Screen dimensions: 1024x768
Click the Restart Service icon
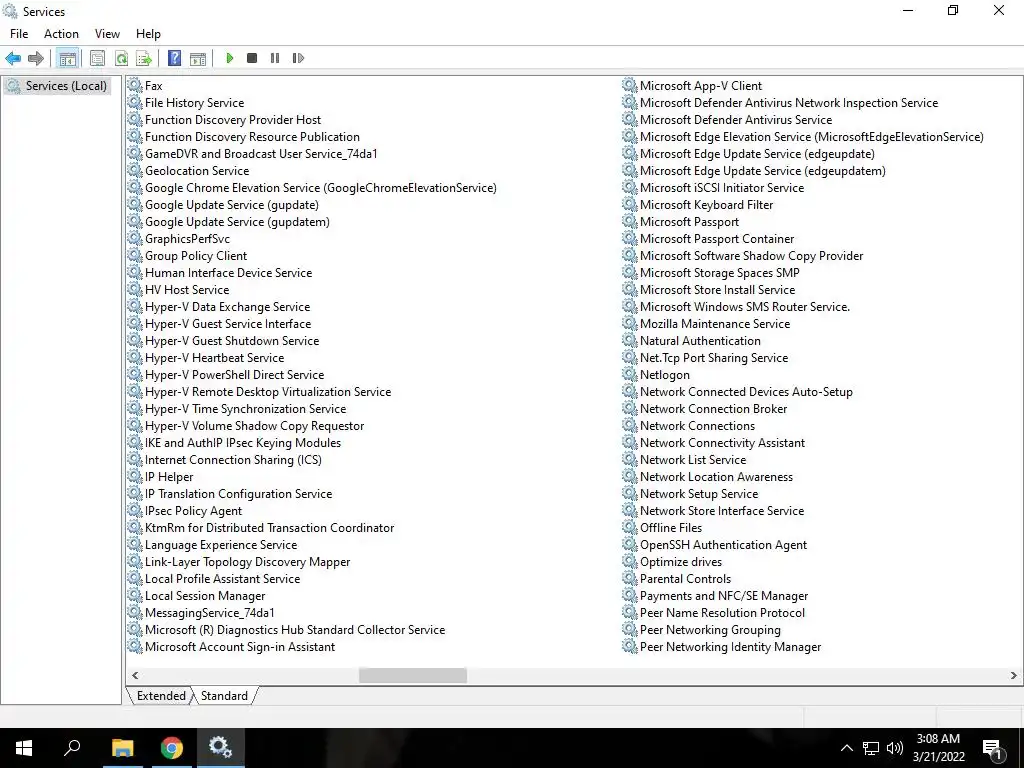298,58
